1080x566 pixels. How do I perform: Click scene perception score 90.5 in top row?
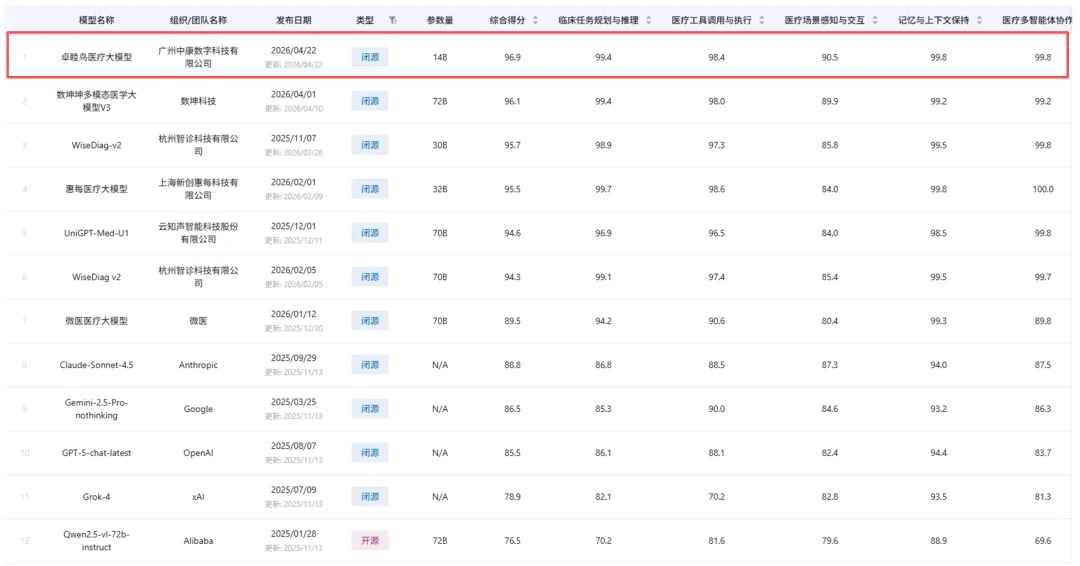[x=830, y=58]
